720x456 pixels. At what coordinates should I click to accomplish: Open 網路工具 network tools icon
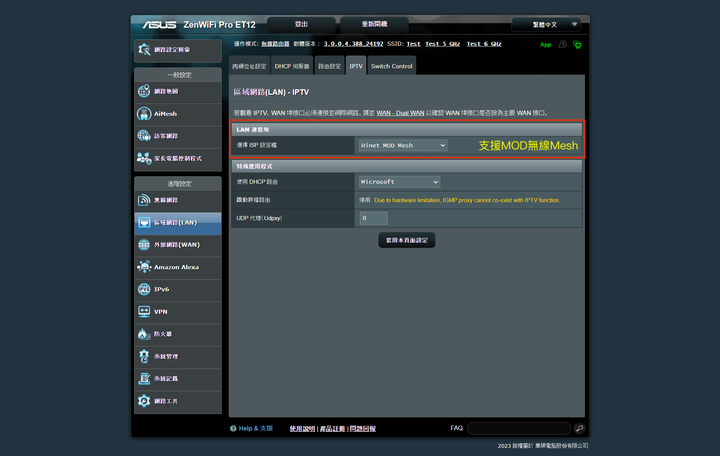point(144,401)
